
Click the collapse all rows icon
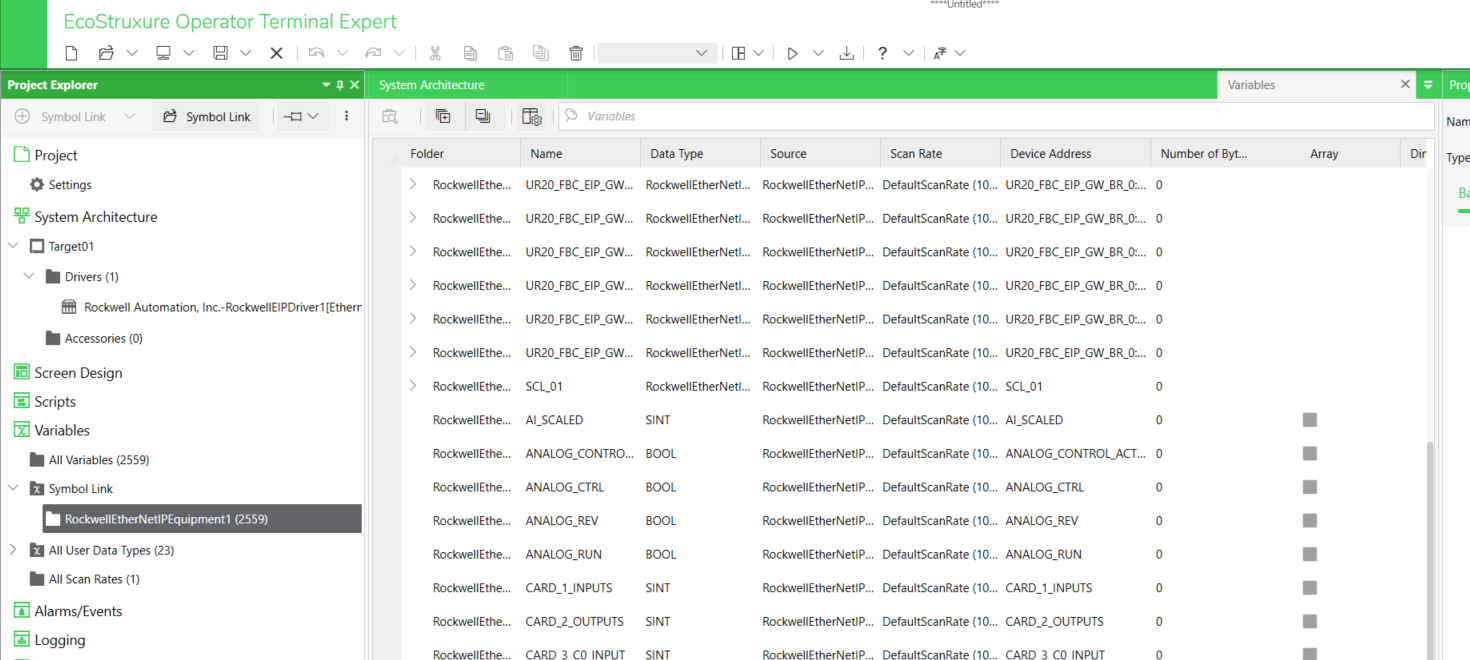(483, 116)
